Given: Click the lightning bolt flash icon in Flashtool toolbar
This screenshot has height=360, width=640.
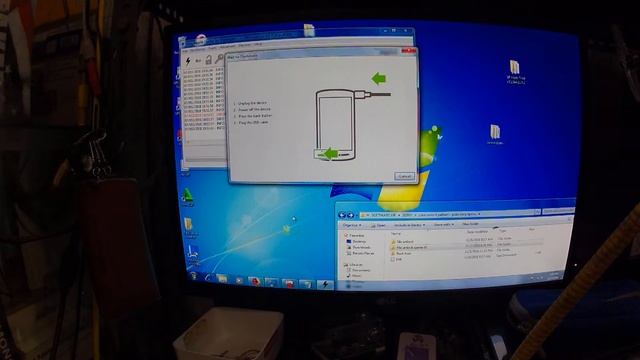Looking at the screenshot, I should tap(188, 61).
